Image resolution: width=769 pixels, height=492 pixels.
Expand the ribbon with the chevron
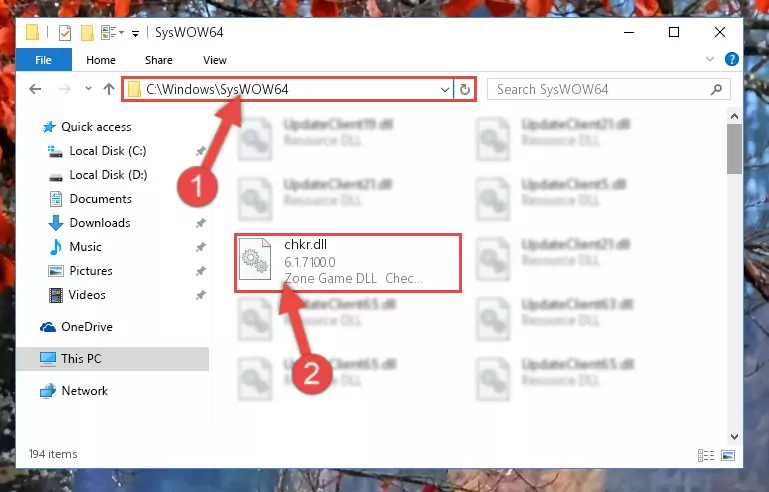[x=709, y=59]
